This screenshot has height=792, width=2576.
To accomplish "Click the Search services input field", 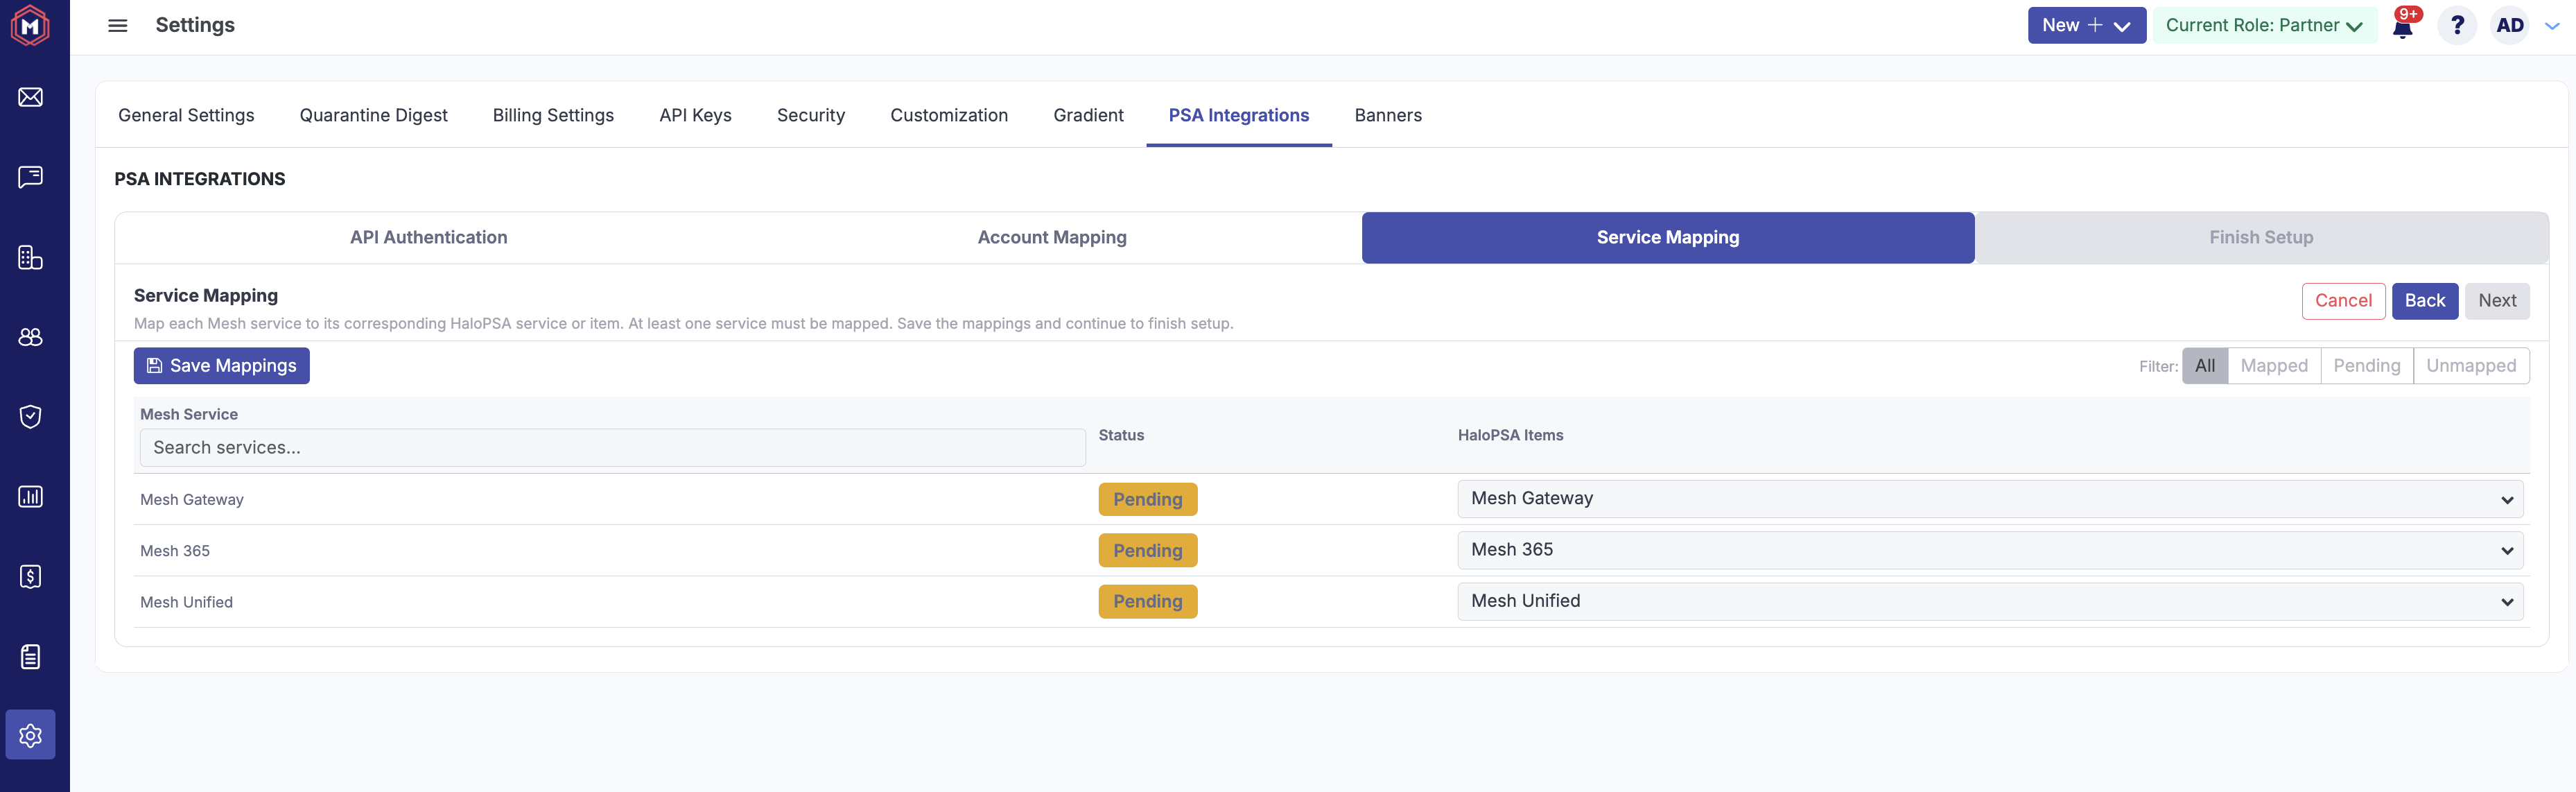I will (613, 448).
